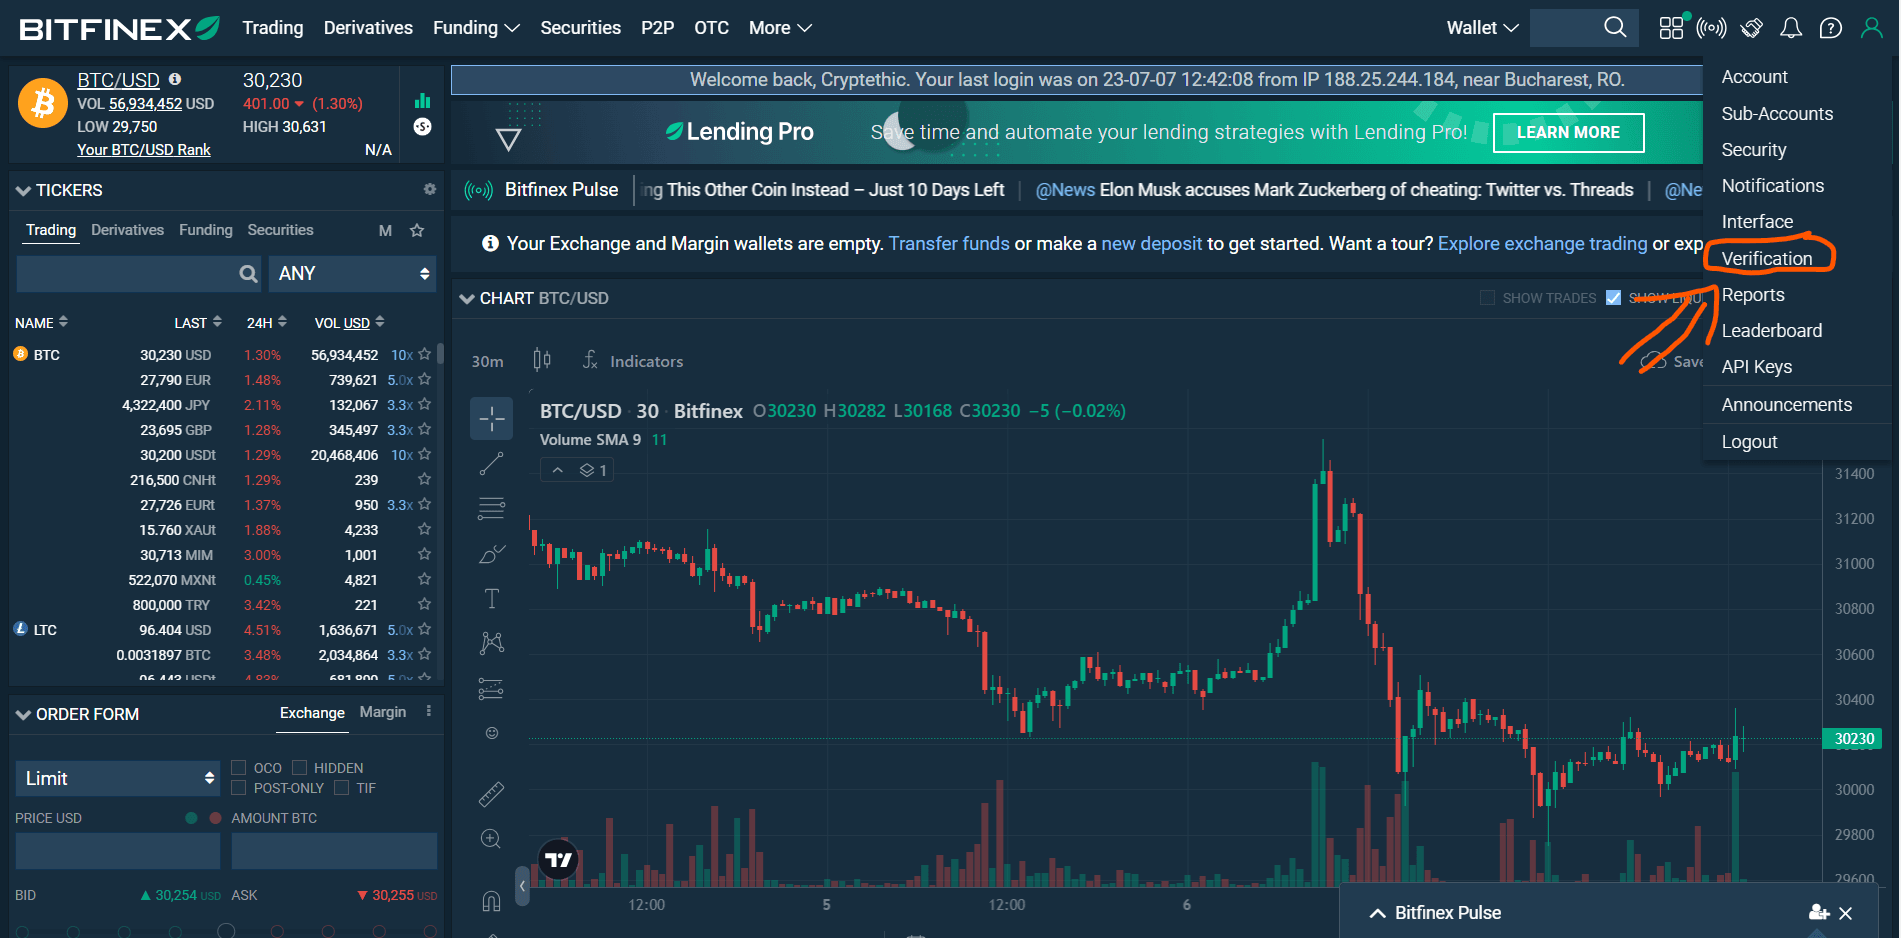The height and width of the screenshot is (938, 1901).
Task: Open the search magnifier in top bar
Action: pos(1615,27)
